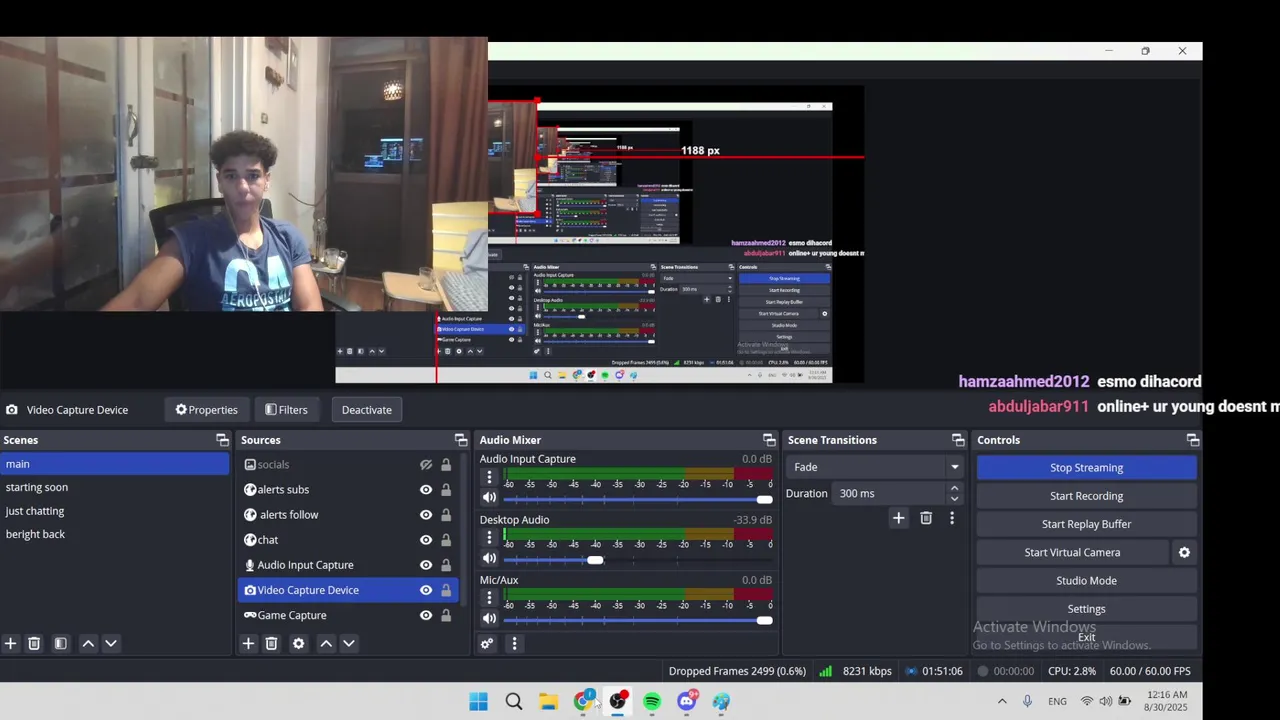Open Audio Input Capture options menu dots
Viewport: 1280px width, 720px height.
(x=489, y=477)
